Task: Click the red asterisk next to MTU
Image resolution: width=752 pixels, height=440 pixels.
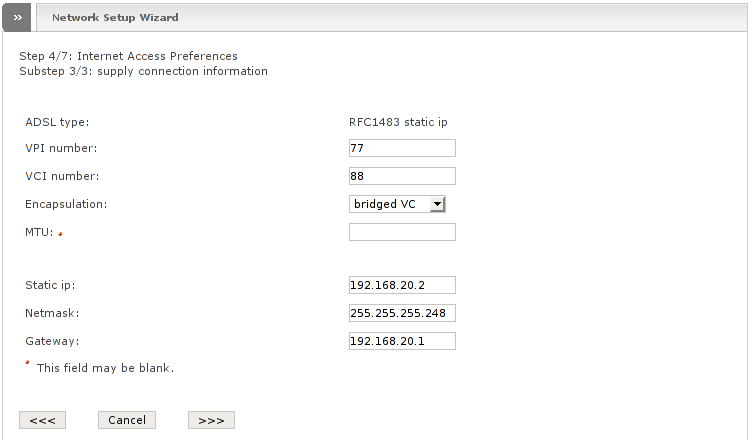Action: click(59, 235)
